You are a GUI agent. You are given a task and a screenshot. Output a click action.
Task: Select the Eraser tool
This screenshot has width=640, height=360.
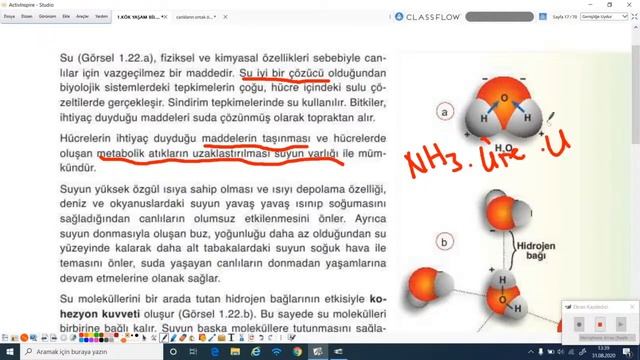click(x=183, y=338)
